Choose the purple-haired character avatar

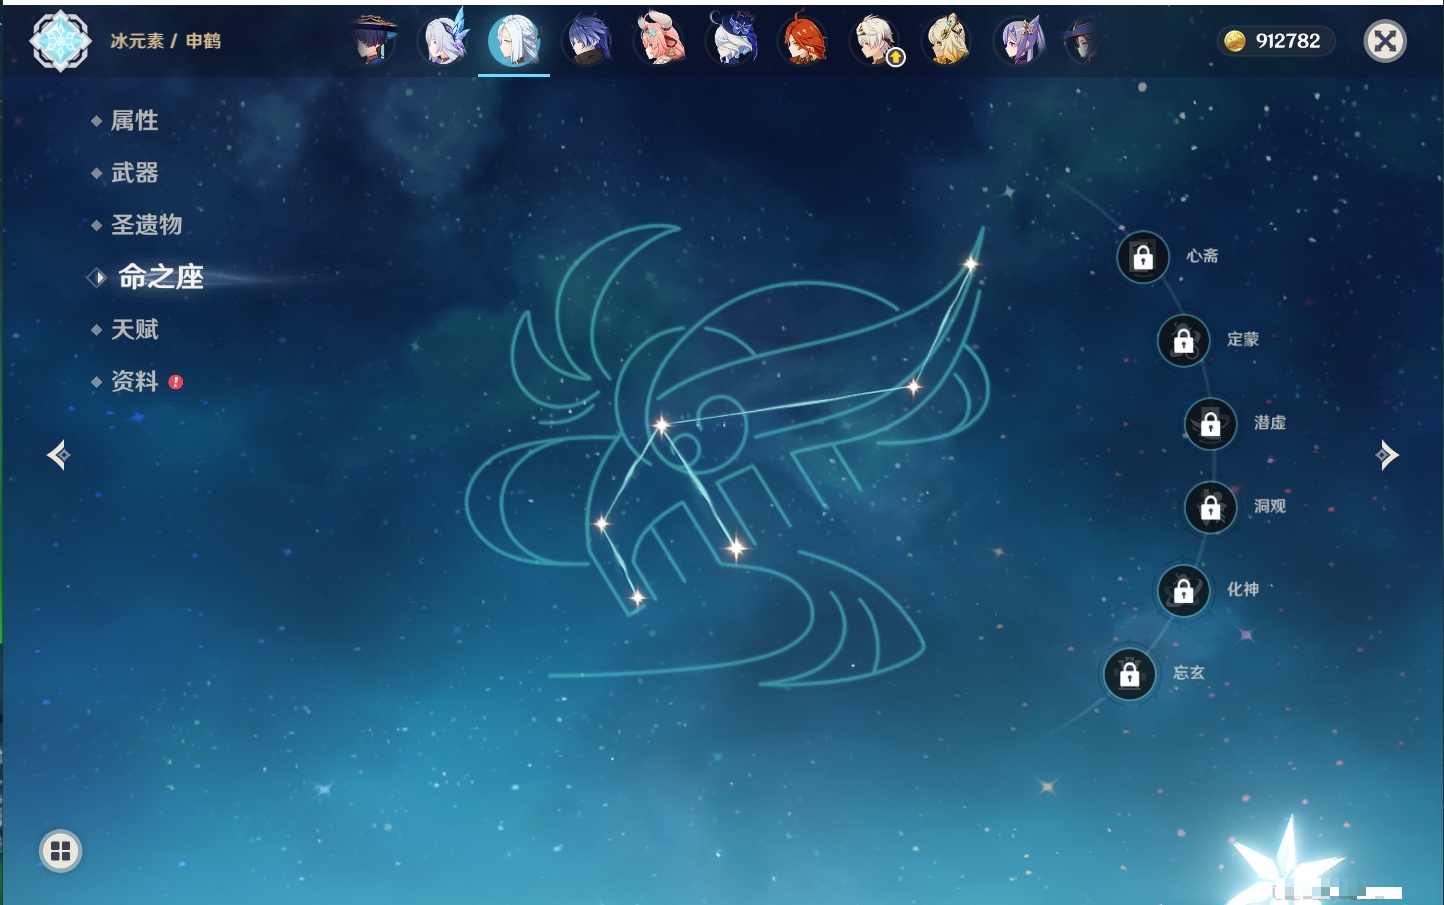tap(1020, 41)
